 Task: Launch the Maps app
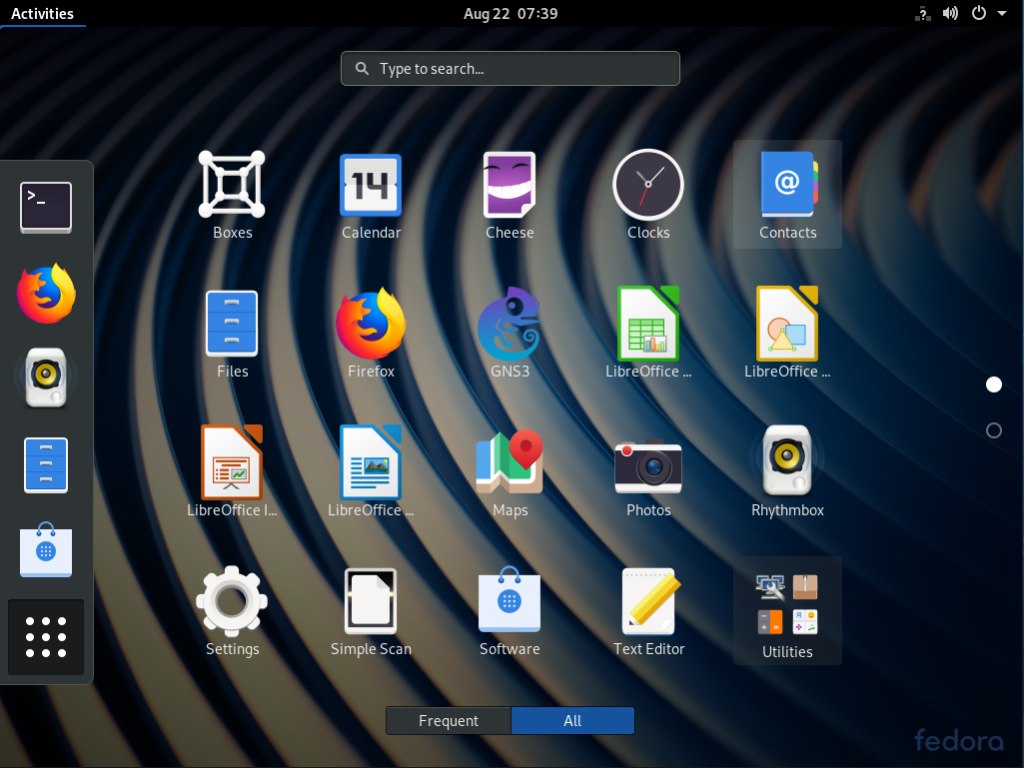point(509,472)
